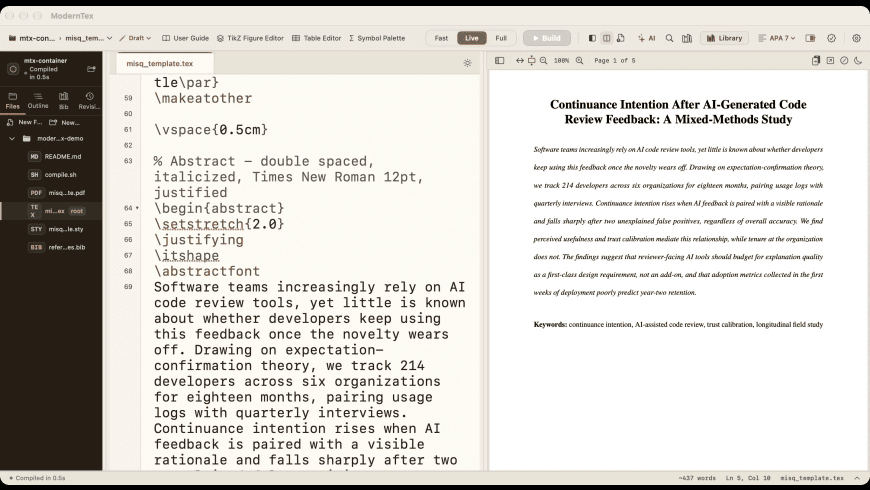Image resolution: width=870 pixels, height=490 pixels.
Task: Toggle the right side panel icon
Action: (811, 38)
